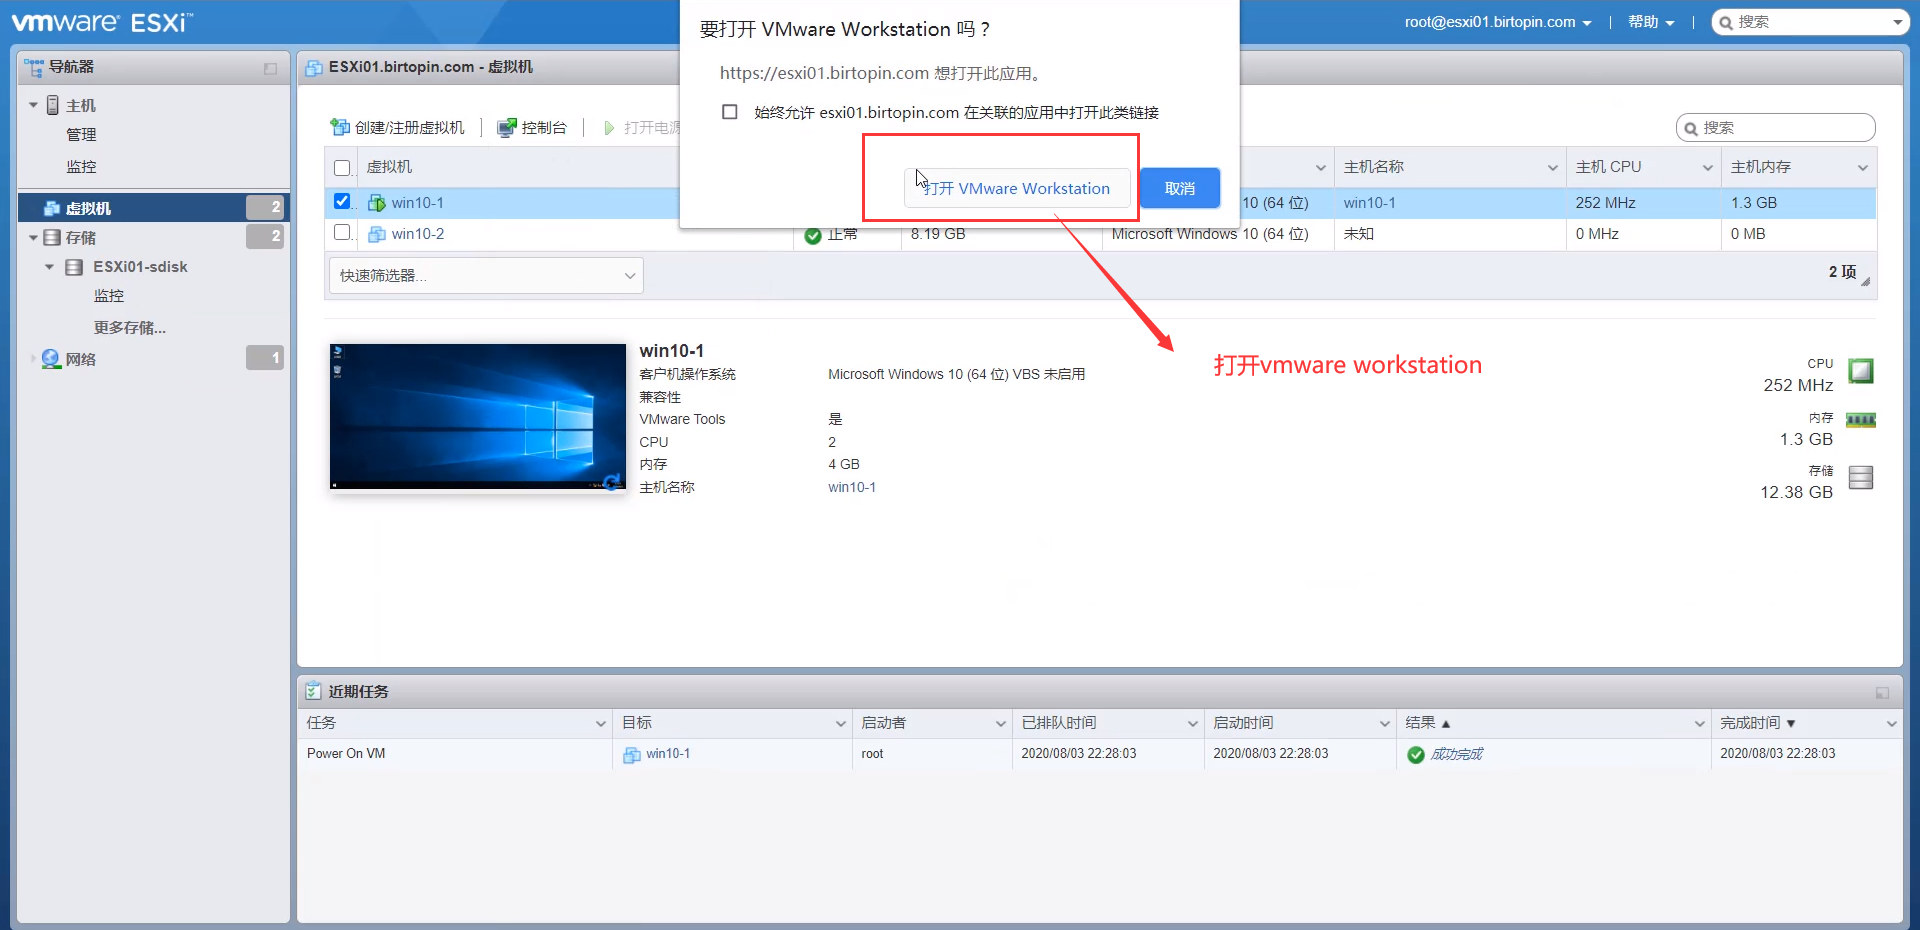Click the win10-1 icon in recent tasks

pos(632,755)
